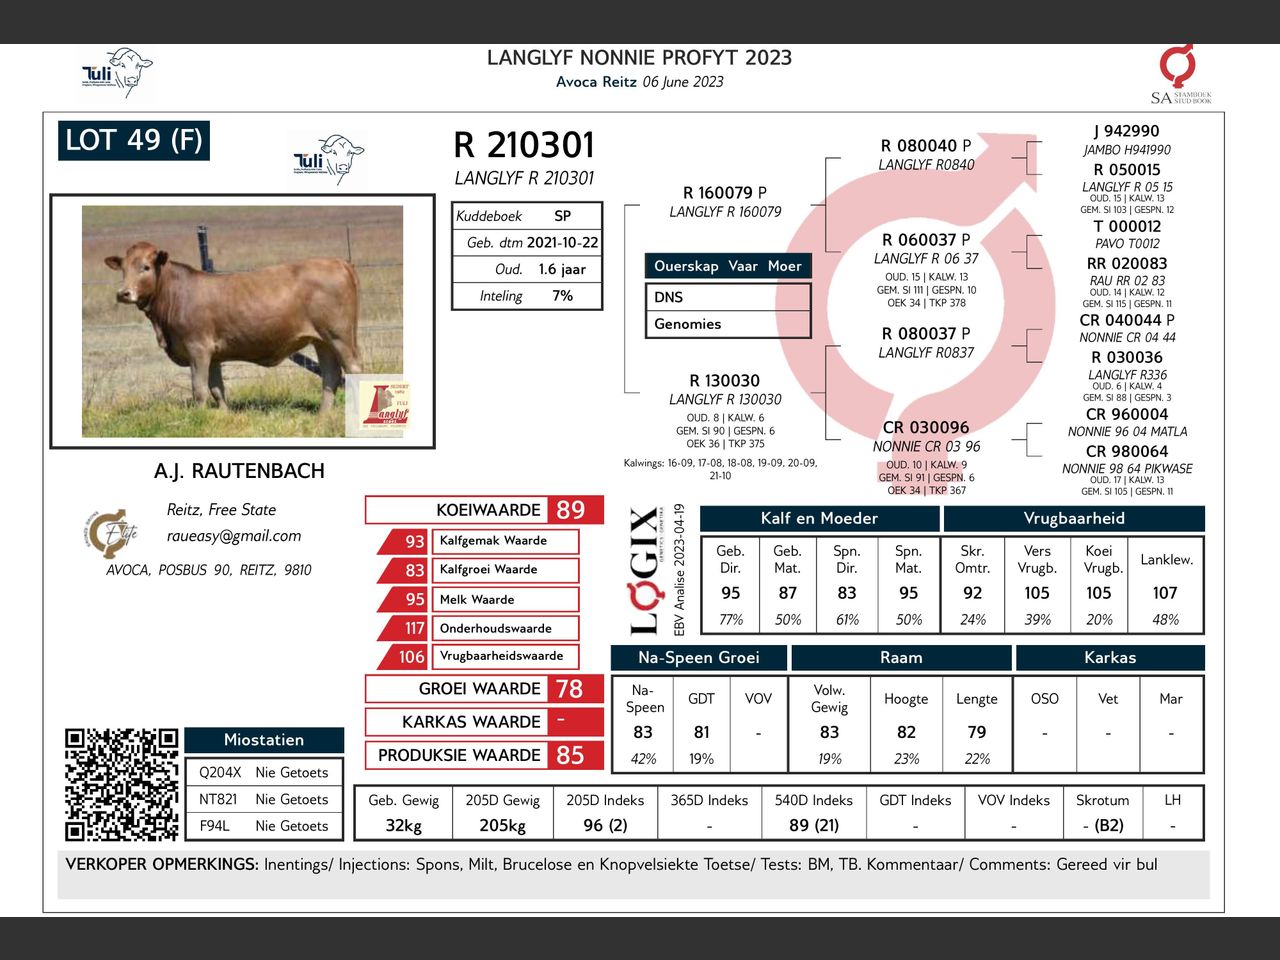Click the Hoogte 82 value
The height and width of the screenshot is (960, 1280).
point(906,732)
